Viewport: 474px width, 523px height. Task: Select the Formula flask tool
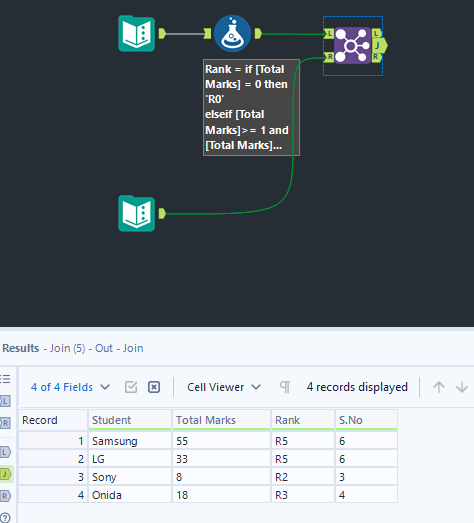coord(232,33)
